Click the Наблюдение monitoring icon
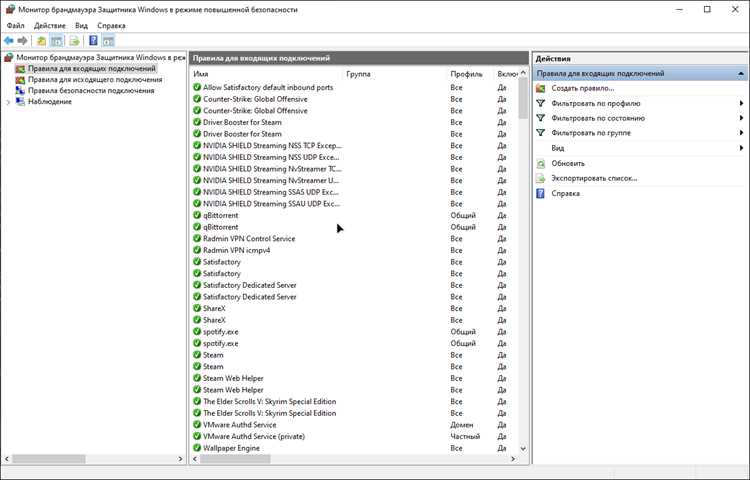 (x=20, y=101)
